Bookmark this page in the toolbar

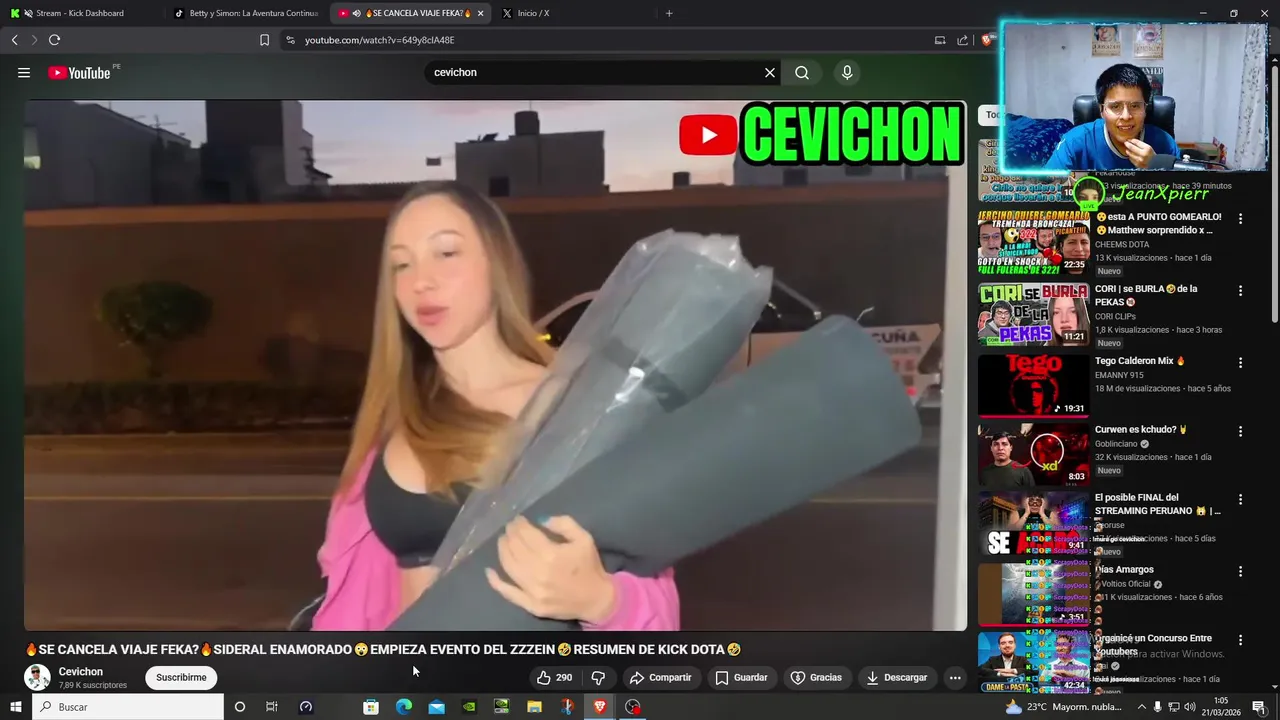264,40
